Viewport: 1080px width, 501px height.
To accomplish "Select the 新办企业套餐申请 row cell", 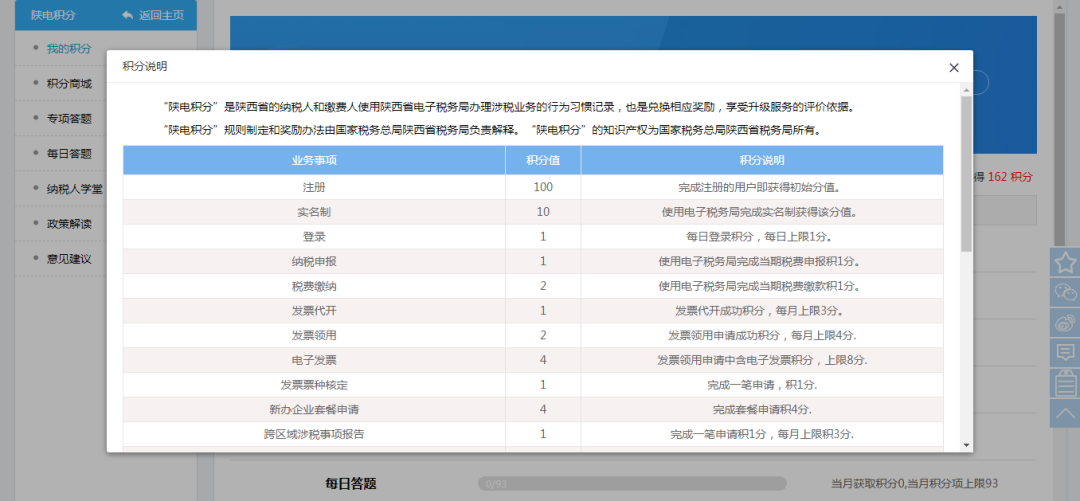I will click(x=314, y=409).
